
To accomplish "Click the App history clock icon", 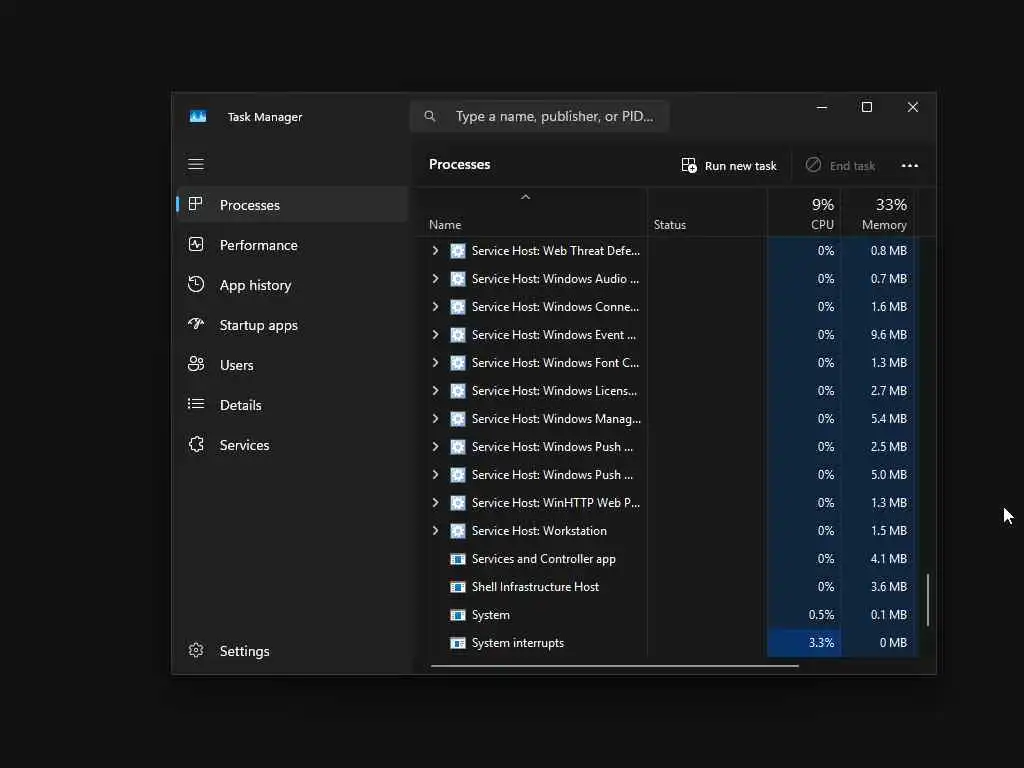I will [196, 284].
